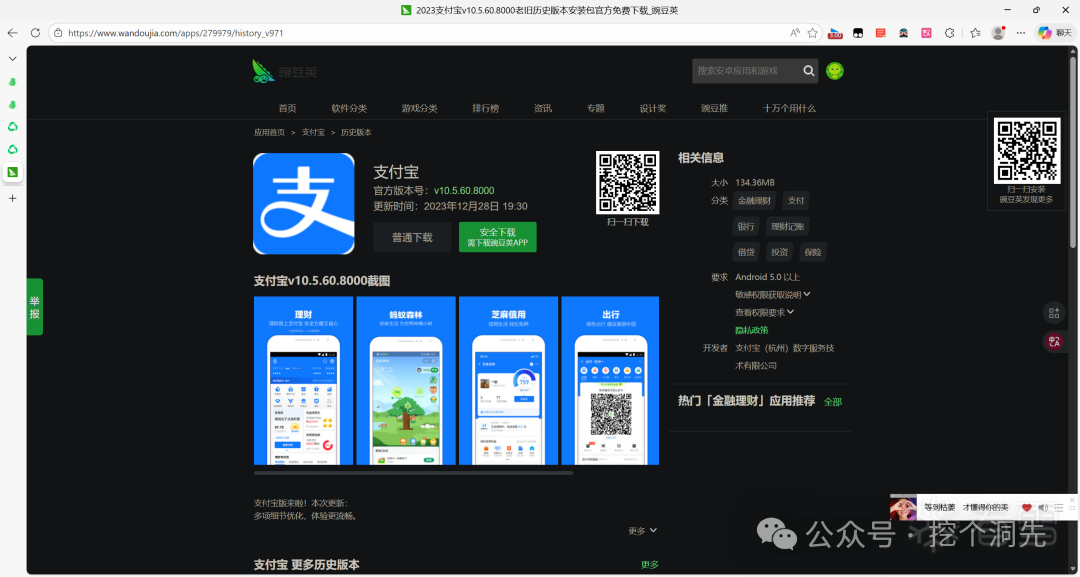Add a new tab with the sidebar plus
Viewport: 1080px width, 577px height.
(12, 198)
